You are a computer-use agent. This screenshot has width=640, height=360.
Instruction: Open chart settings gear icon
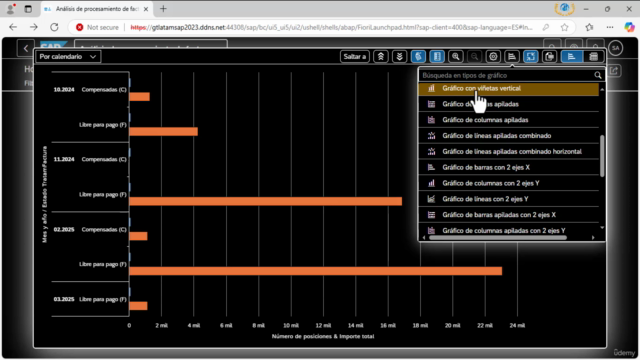coord(493,57)
